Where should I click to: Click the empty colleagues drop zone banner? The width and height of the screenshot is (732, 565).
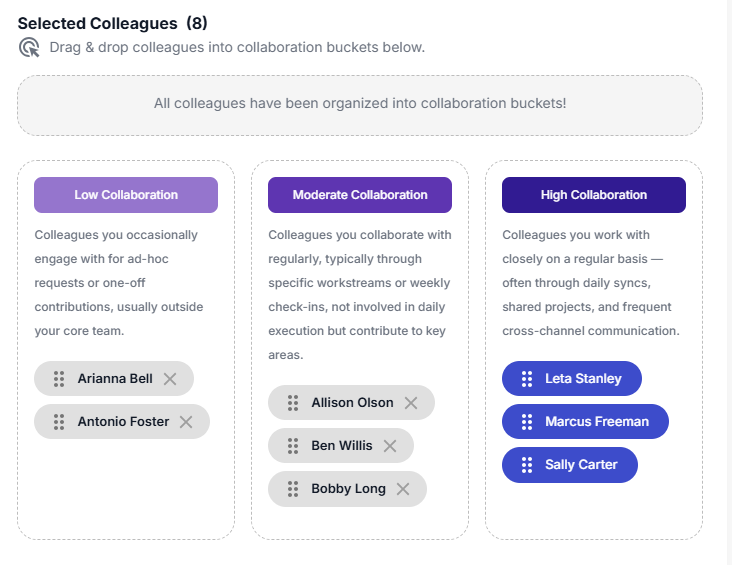pos(360,104)
